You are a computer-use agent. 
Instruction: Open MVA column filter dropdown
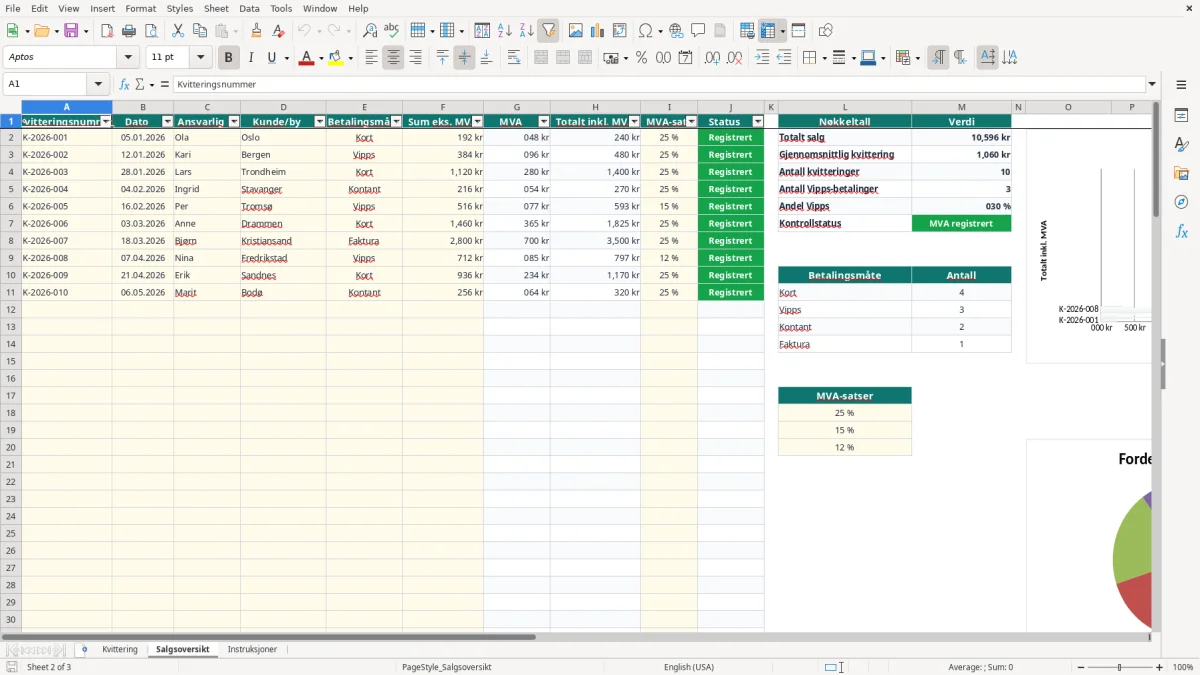click(544, 122)
